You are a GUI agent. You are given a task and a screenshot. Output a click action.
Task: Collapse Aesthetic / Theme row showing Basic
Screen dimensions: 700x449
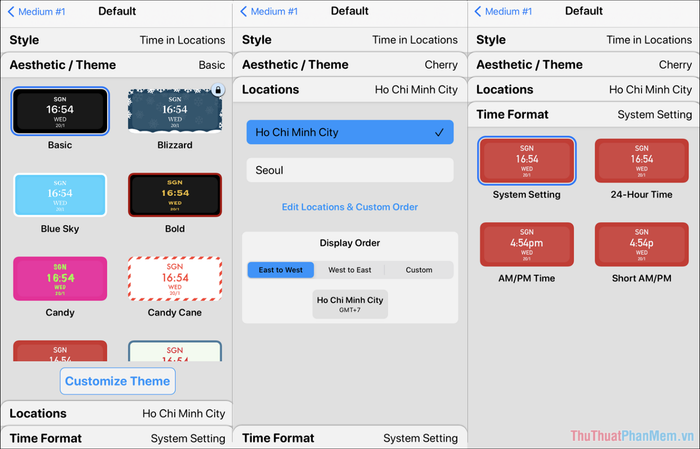click(117, 65)
